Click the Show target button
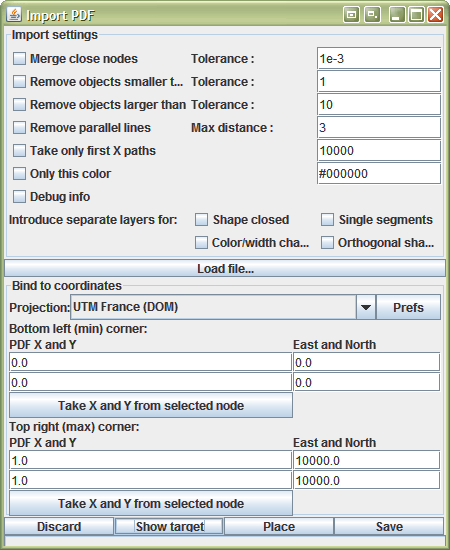The width and height of the screenshot is (450, 550). tap(169, 526)
